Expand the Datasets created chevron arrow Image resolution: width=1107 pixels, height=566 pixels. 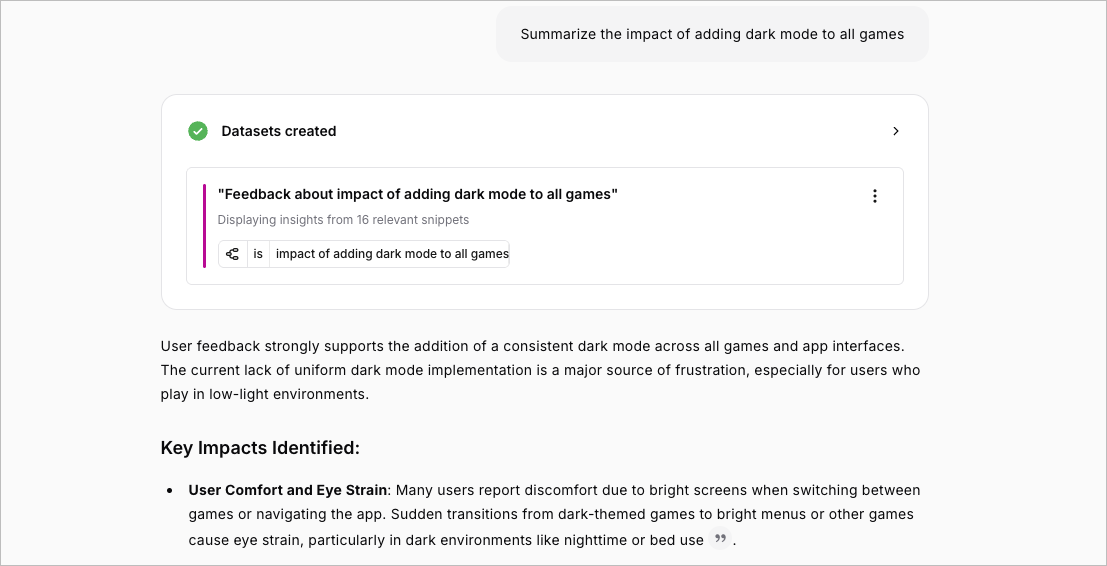coord(896,131)
